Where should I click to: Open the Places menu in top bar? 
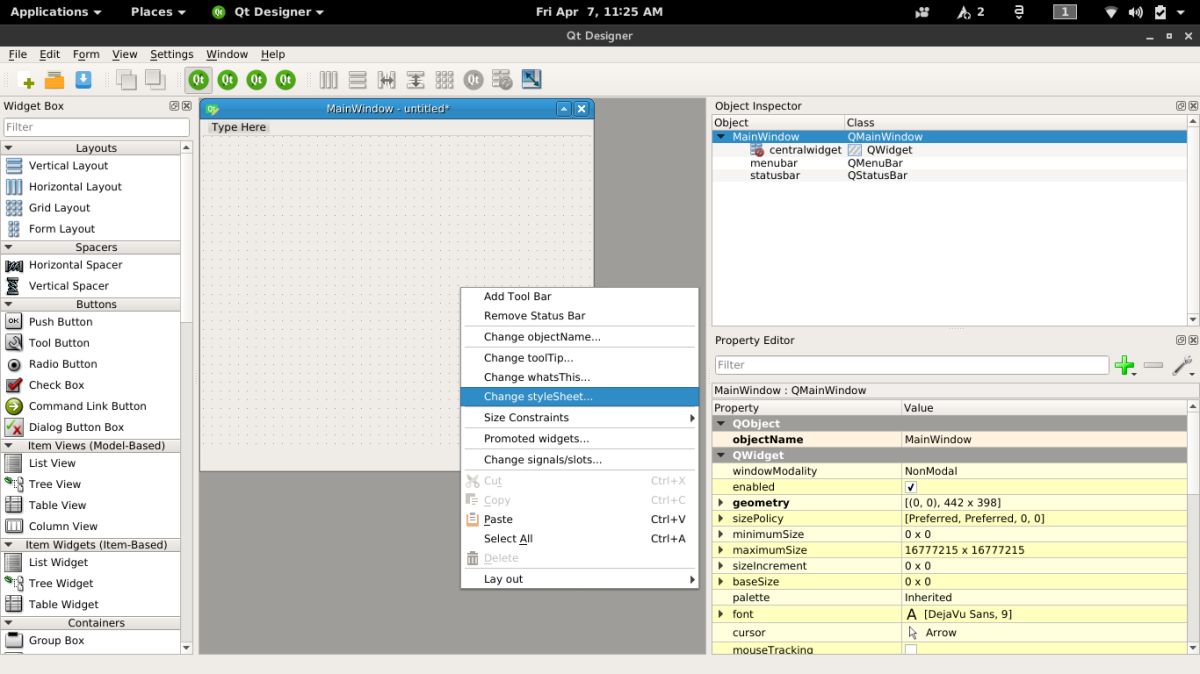point(158,12)
